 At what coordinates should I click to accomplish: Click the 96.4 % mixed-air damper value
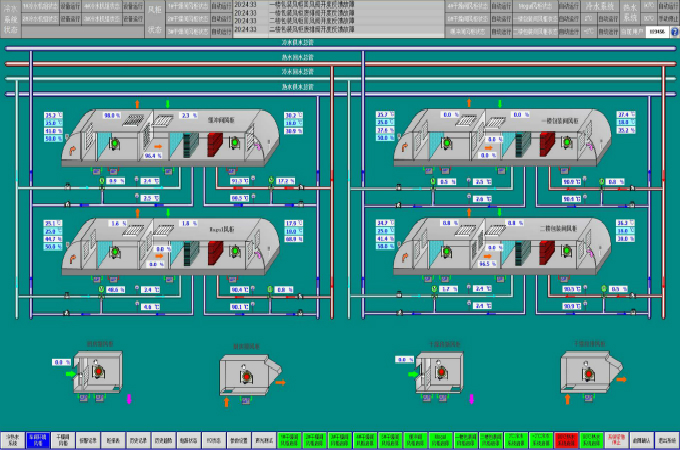point(153,156)
